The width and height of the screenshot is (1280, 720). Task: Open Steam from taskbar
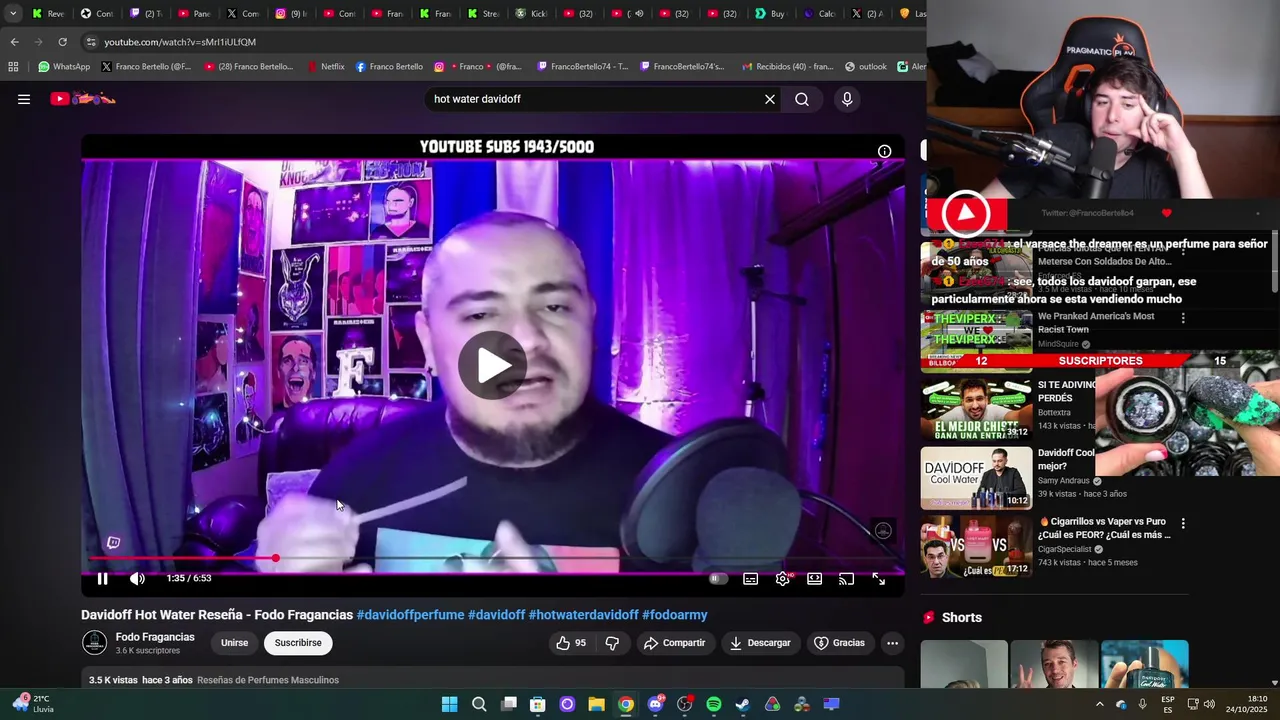tap(743, 704)
